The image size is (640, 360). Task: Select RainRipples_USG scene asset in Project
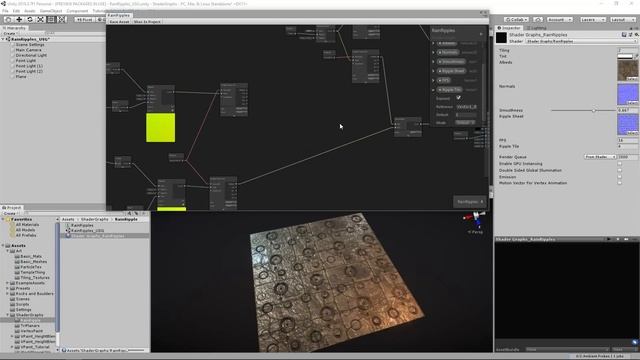click(x=87, y=231)
